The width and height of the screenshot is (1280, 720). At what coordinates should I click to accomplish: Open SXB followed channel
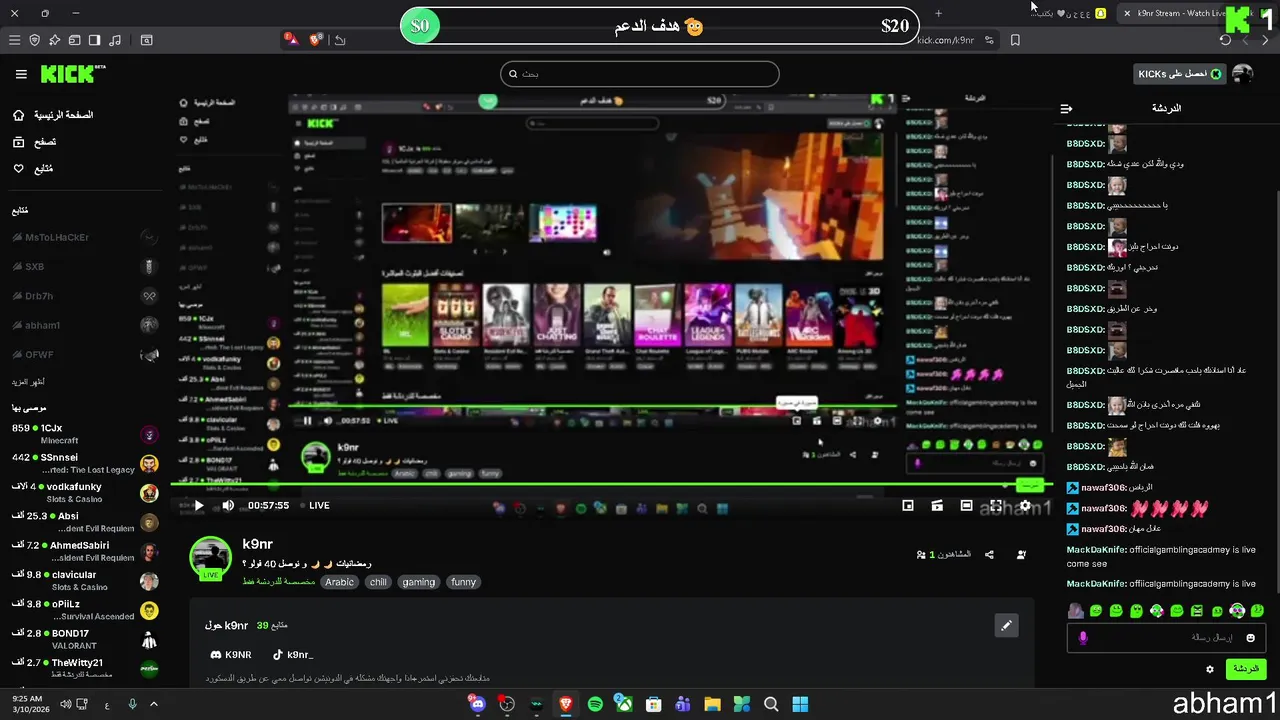coord(84,267)
